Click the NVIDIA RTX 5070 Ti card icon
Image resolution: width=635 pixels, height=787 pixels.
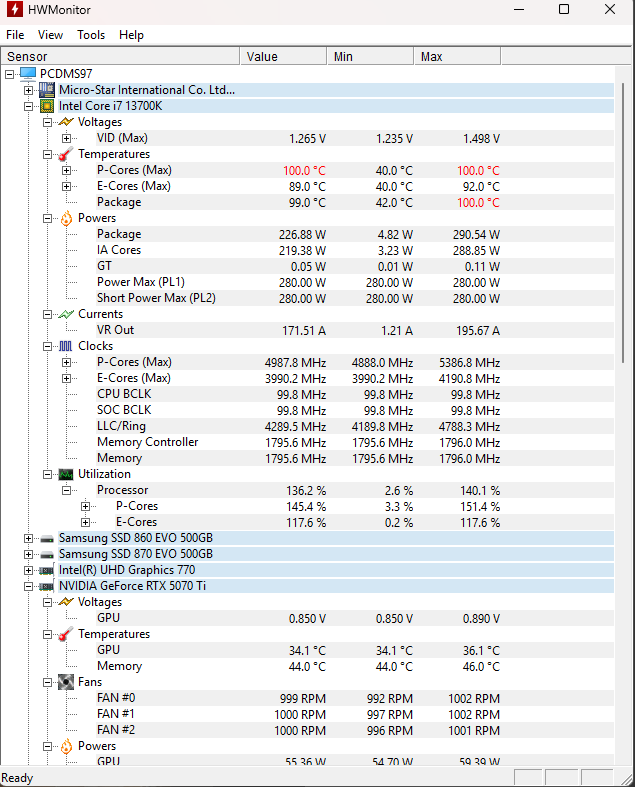[47, 586]
